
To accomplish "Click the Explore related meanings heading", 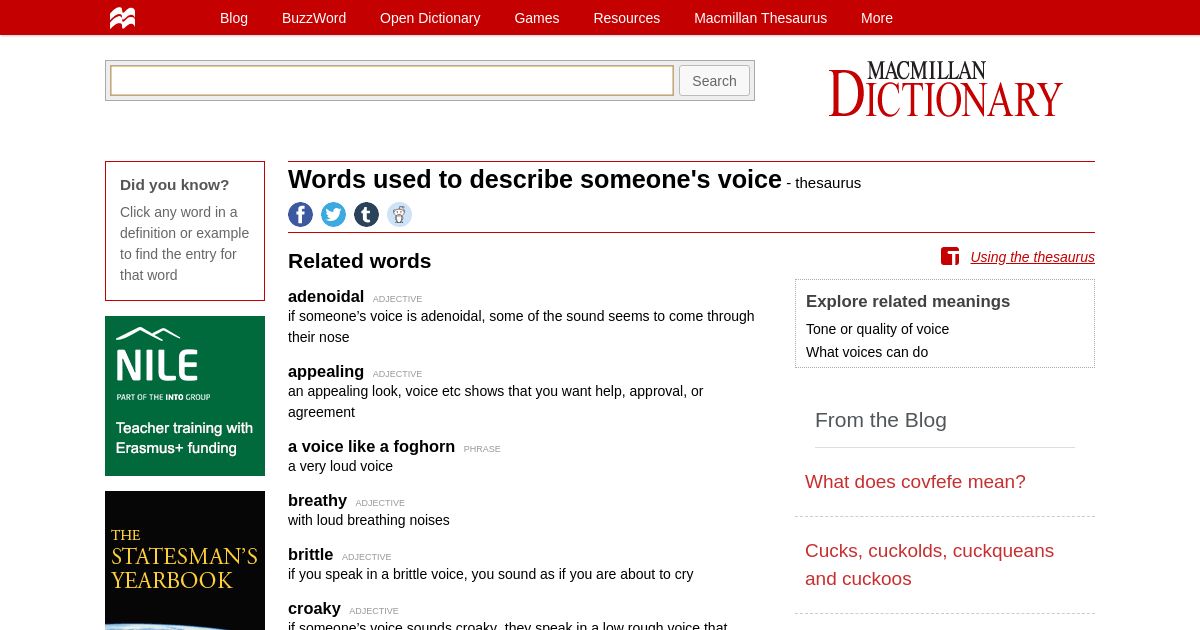I will pyautogui.click(x=908, y=302).
